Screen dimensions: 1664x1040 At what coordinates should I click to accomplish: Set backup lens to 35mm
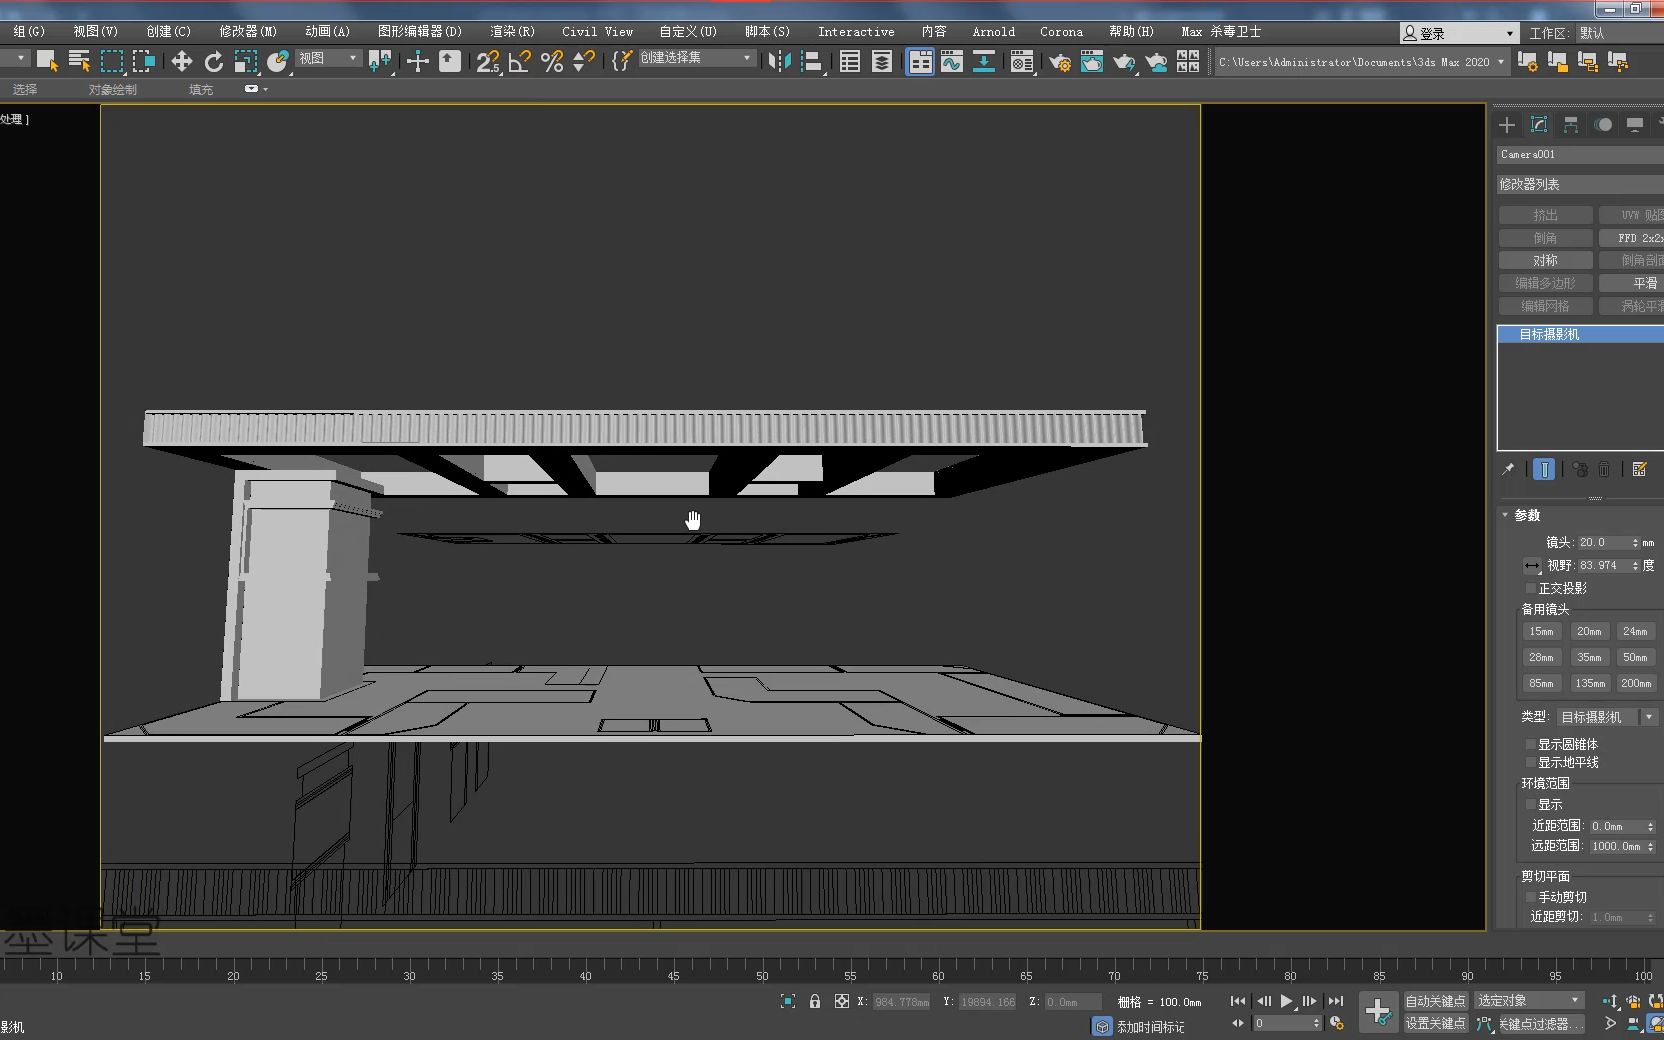[x=1588, y=657]
